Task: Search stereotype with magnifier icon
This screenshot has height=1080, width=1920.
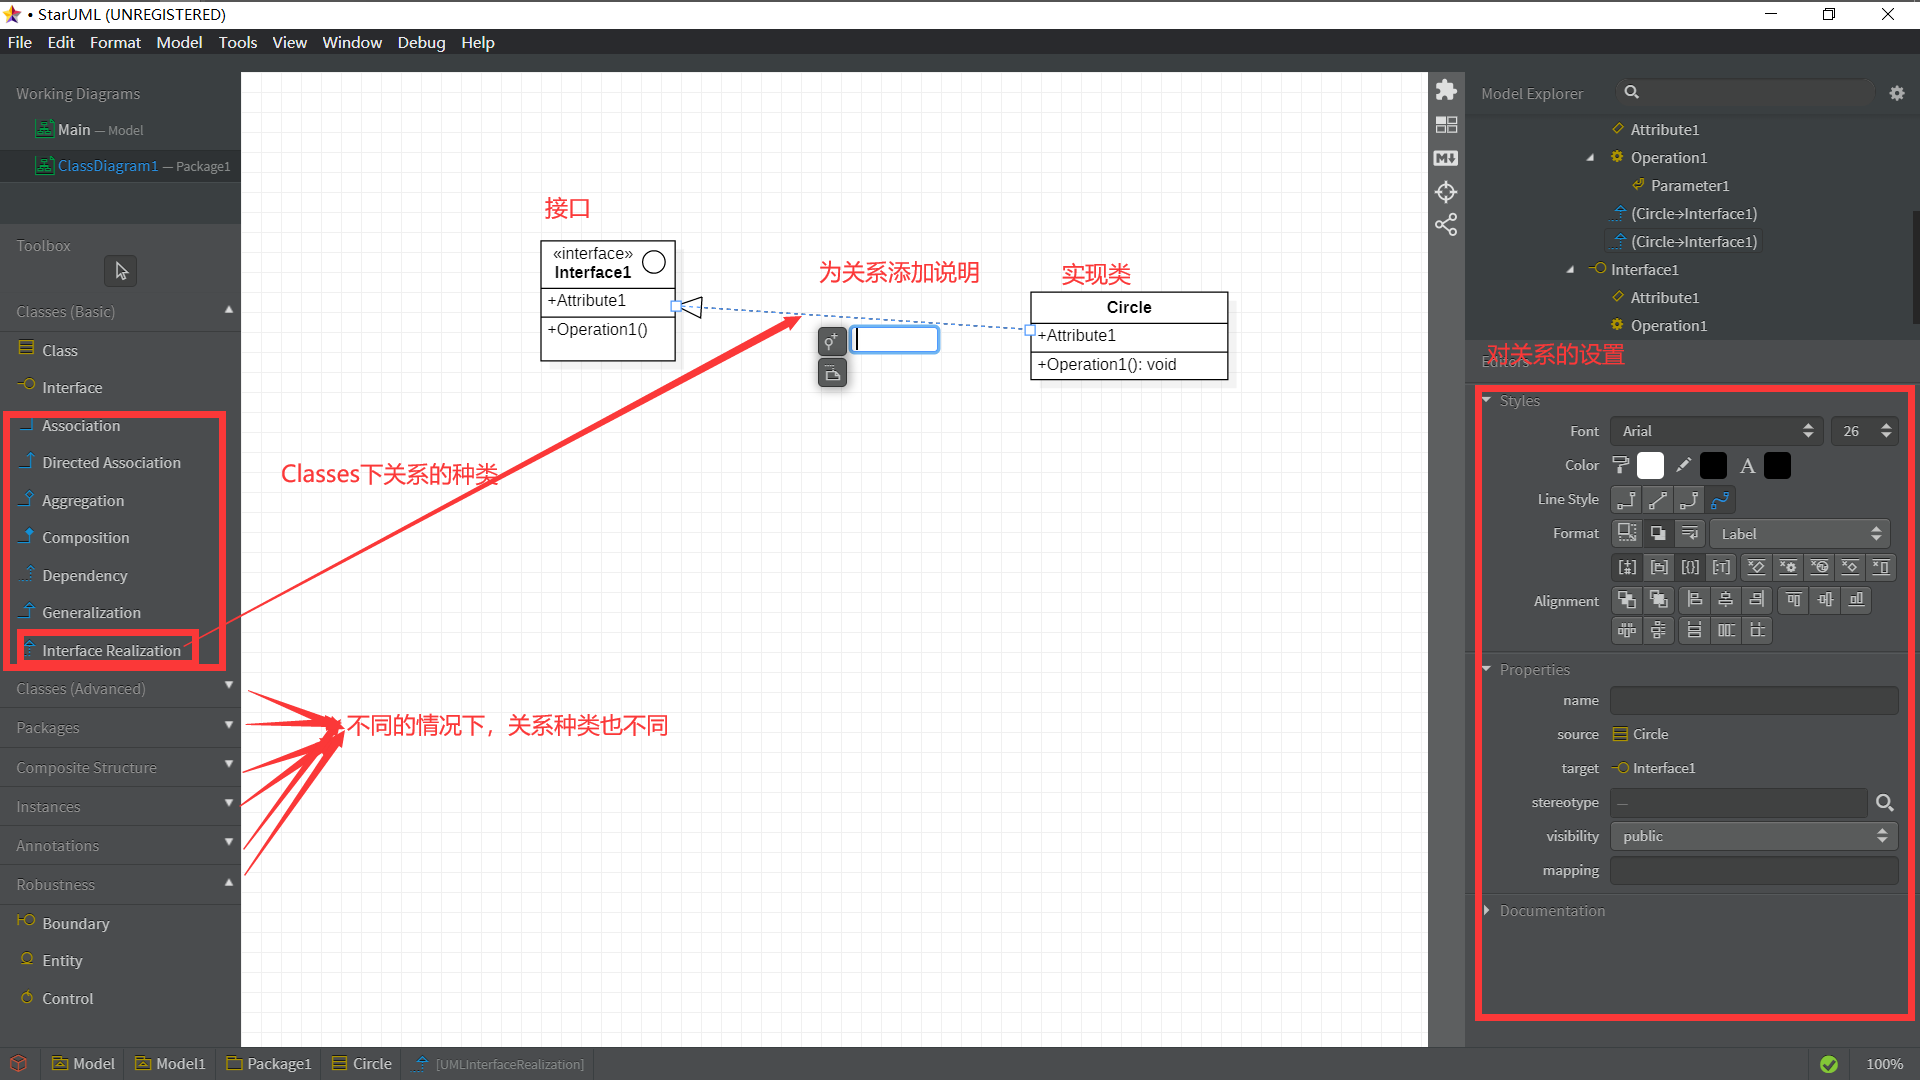Action: [x=1884, y=803]
